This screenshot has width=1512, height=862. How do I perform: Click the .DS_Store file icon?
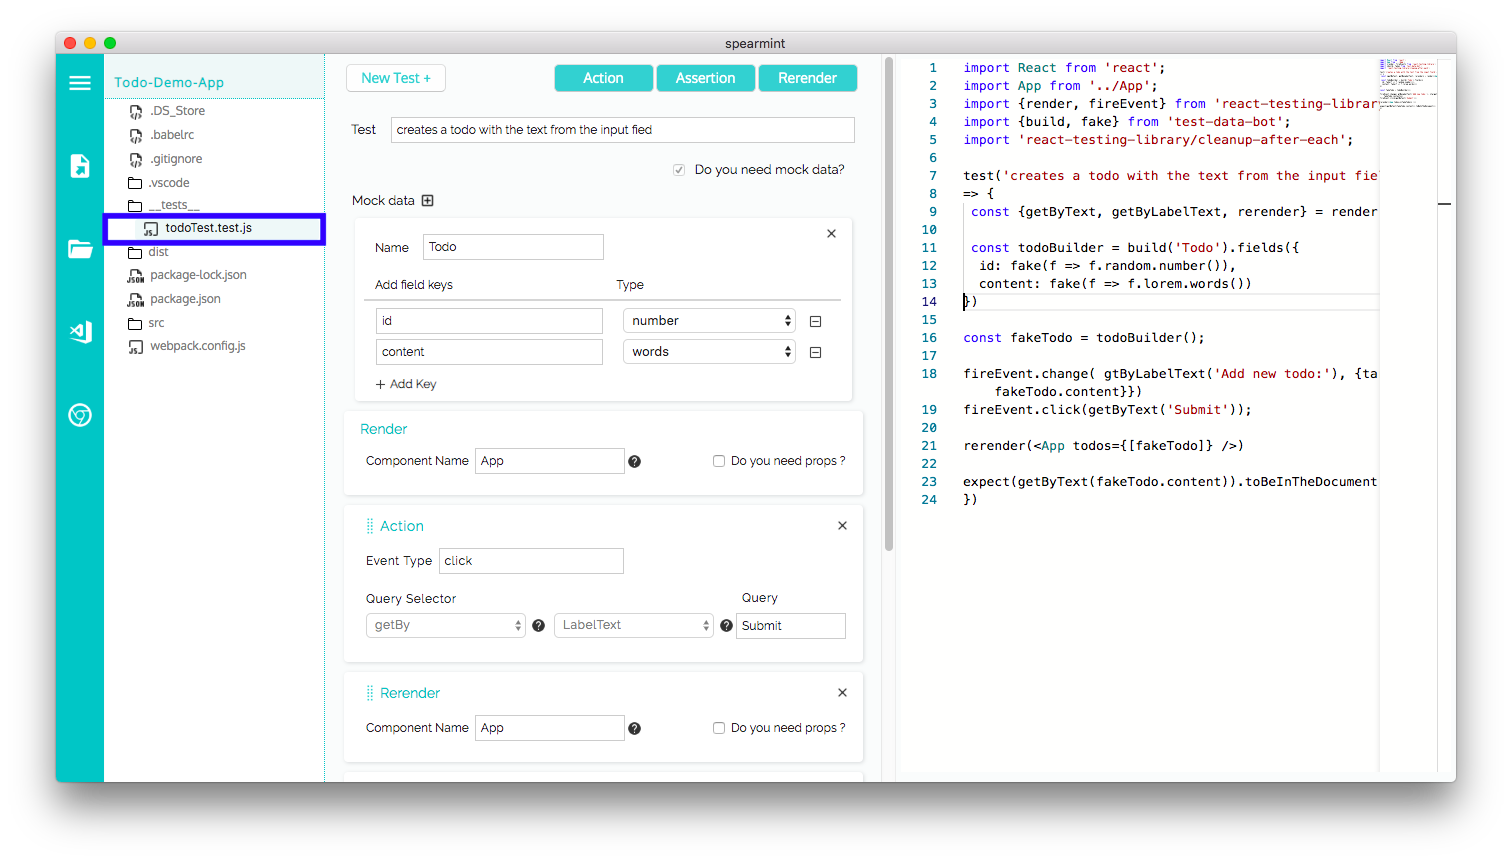[x=136, y=111]
